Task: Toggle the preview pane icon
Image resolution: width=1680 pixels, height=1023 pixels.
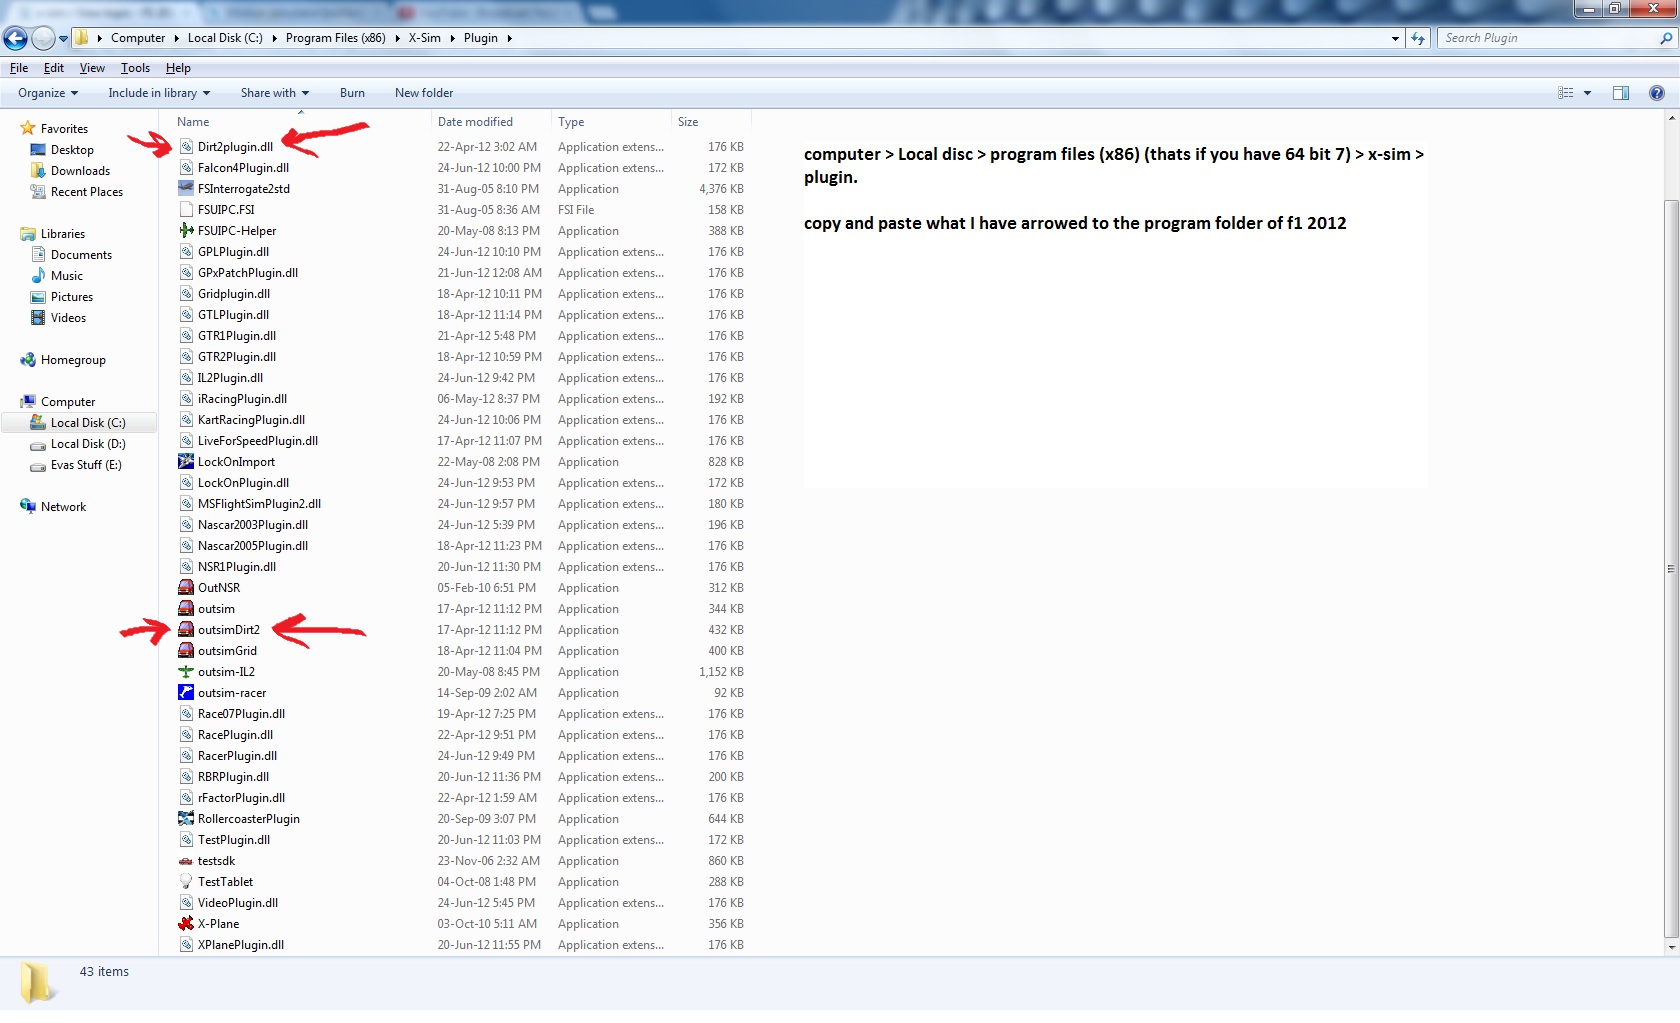Action: click(x=1621, y=93)
